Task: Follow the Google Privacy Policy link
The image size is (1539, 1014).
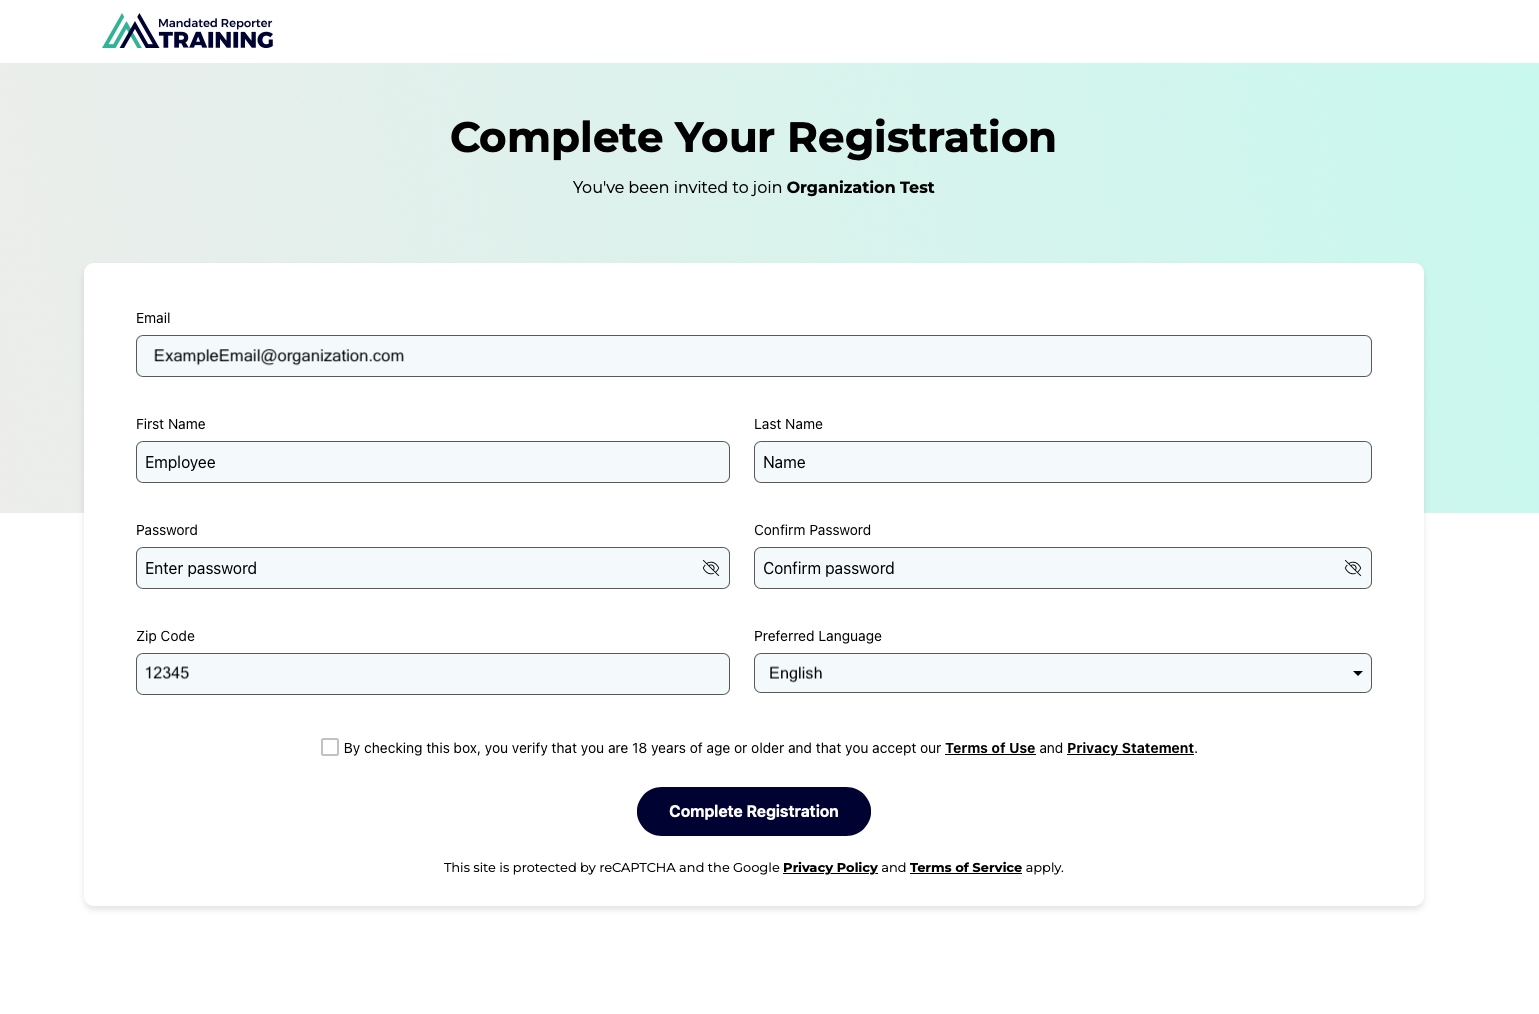Action: 830,867
